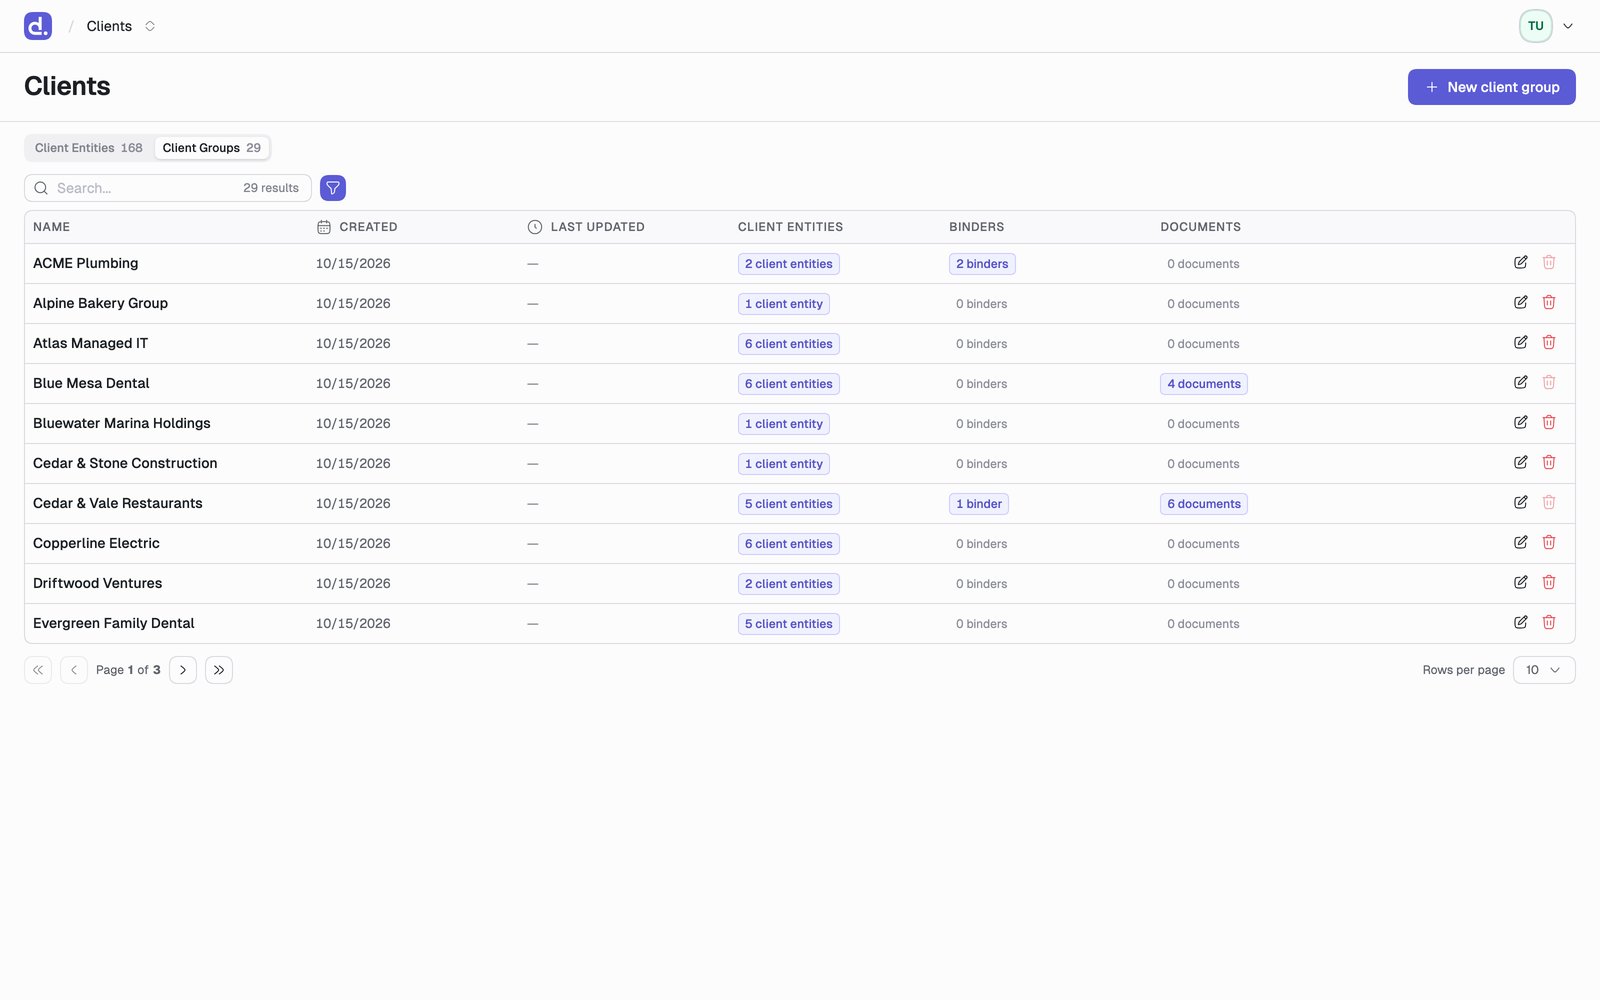The width and height of the screenshot is (1600, 1000).
Task: Edit the Alpine Bakery Group row
Action: click(x=1520, y=302)
